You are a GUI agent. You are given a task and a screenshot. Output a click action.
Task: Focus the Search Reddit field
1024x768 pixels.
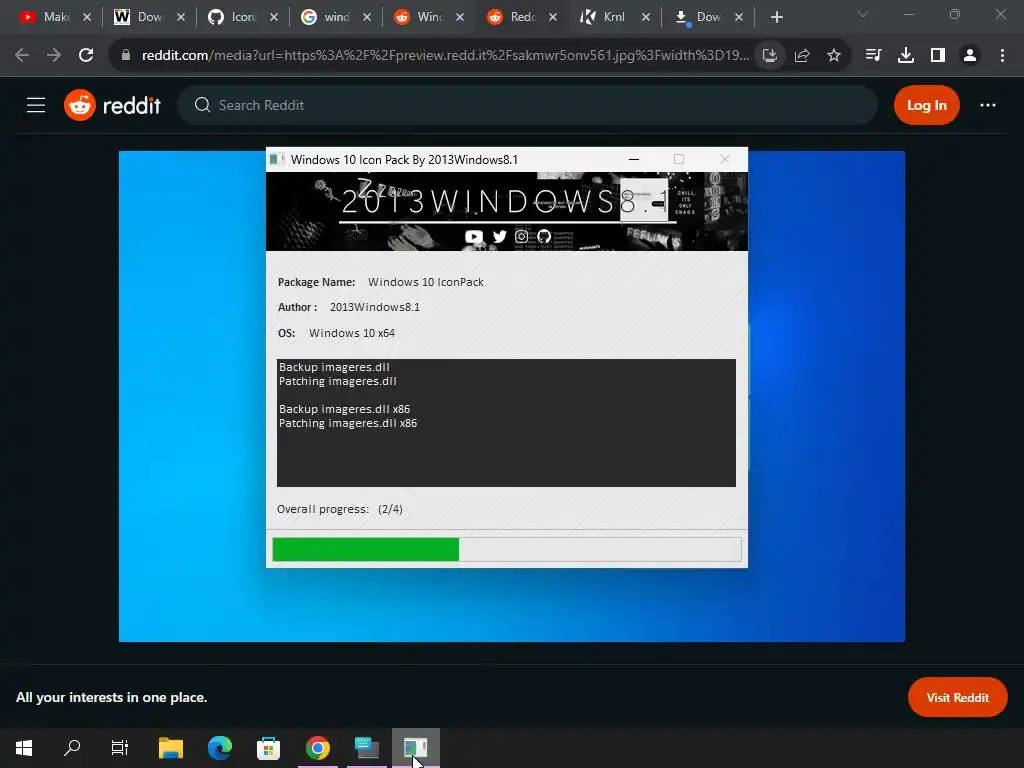coord(528,105)
